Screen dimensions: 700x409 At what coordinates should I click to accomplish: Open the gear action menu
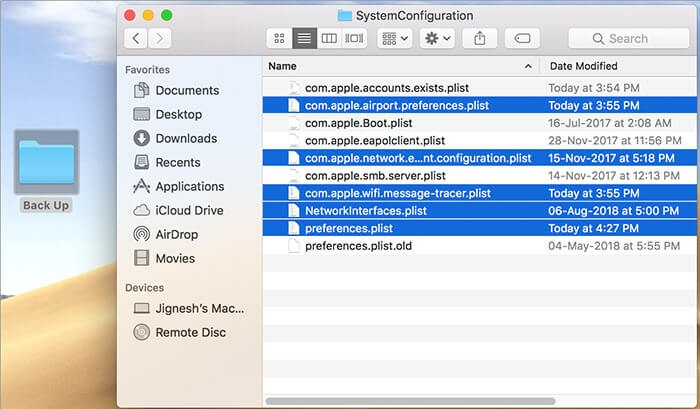[438, 38]
